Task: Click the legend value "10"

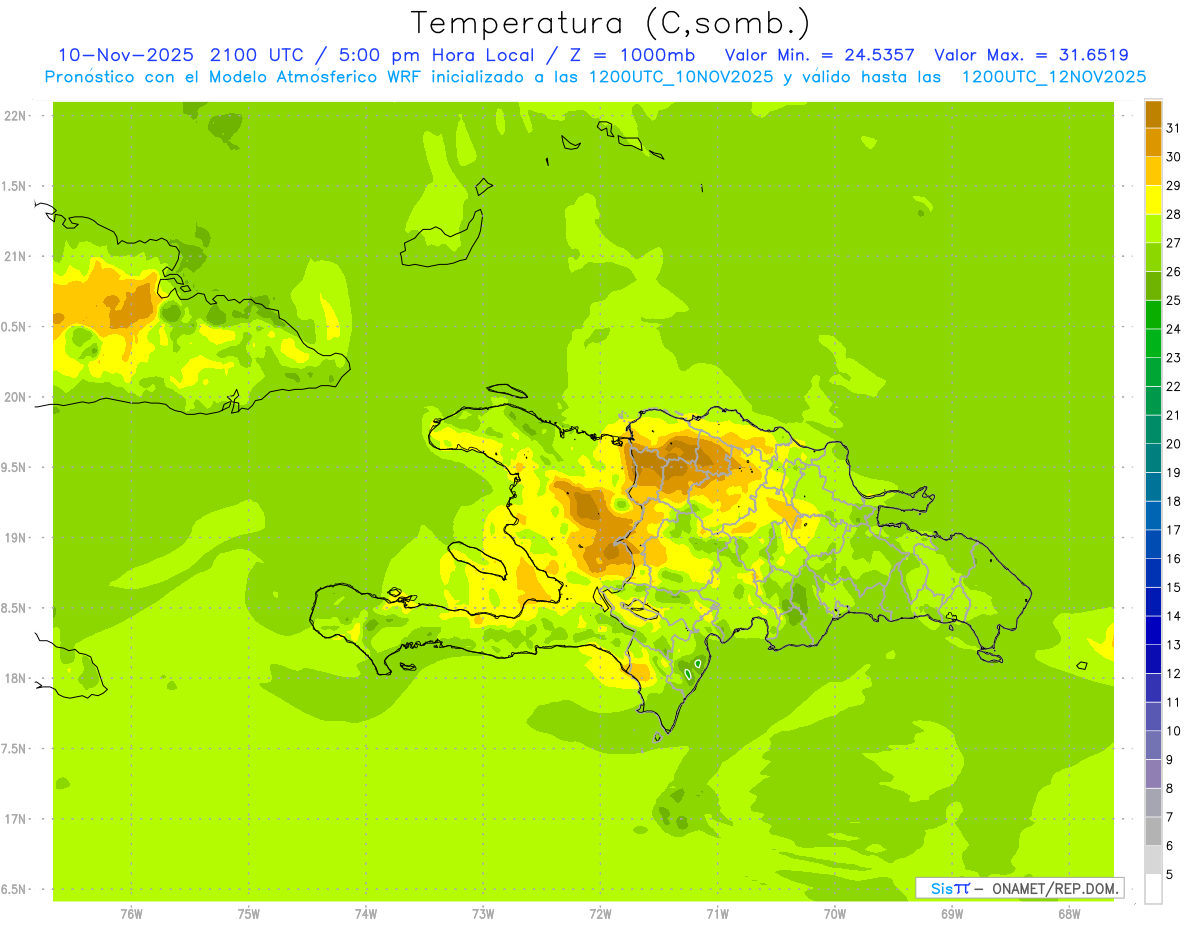Action: tap(1174, 731)
